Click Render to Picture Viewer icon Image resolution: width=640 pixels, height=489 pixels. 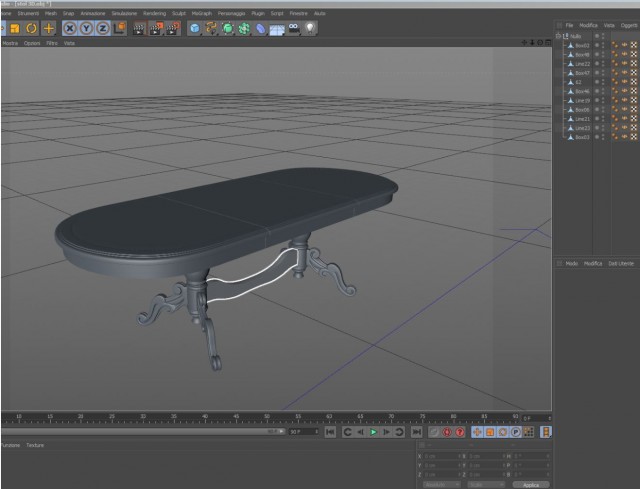click(156, 28)
